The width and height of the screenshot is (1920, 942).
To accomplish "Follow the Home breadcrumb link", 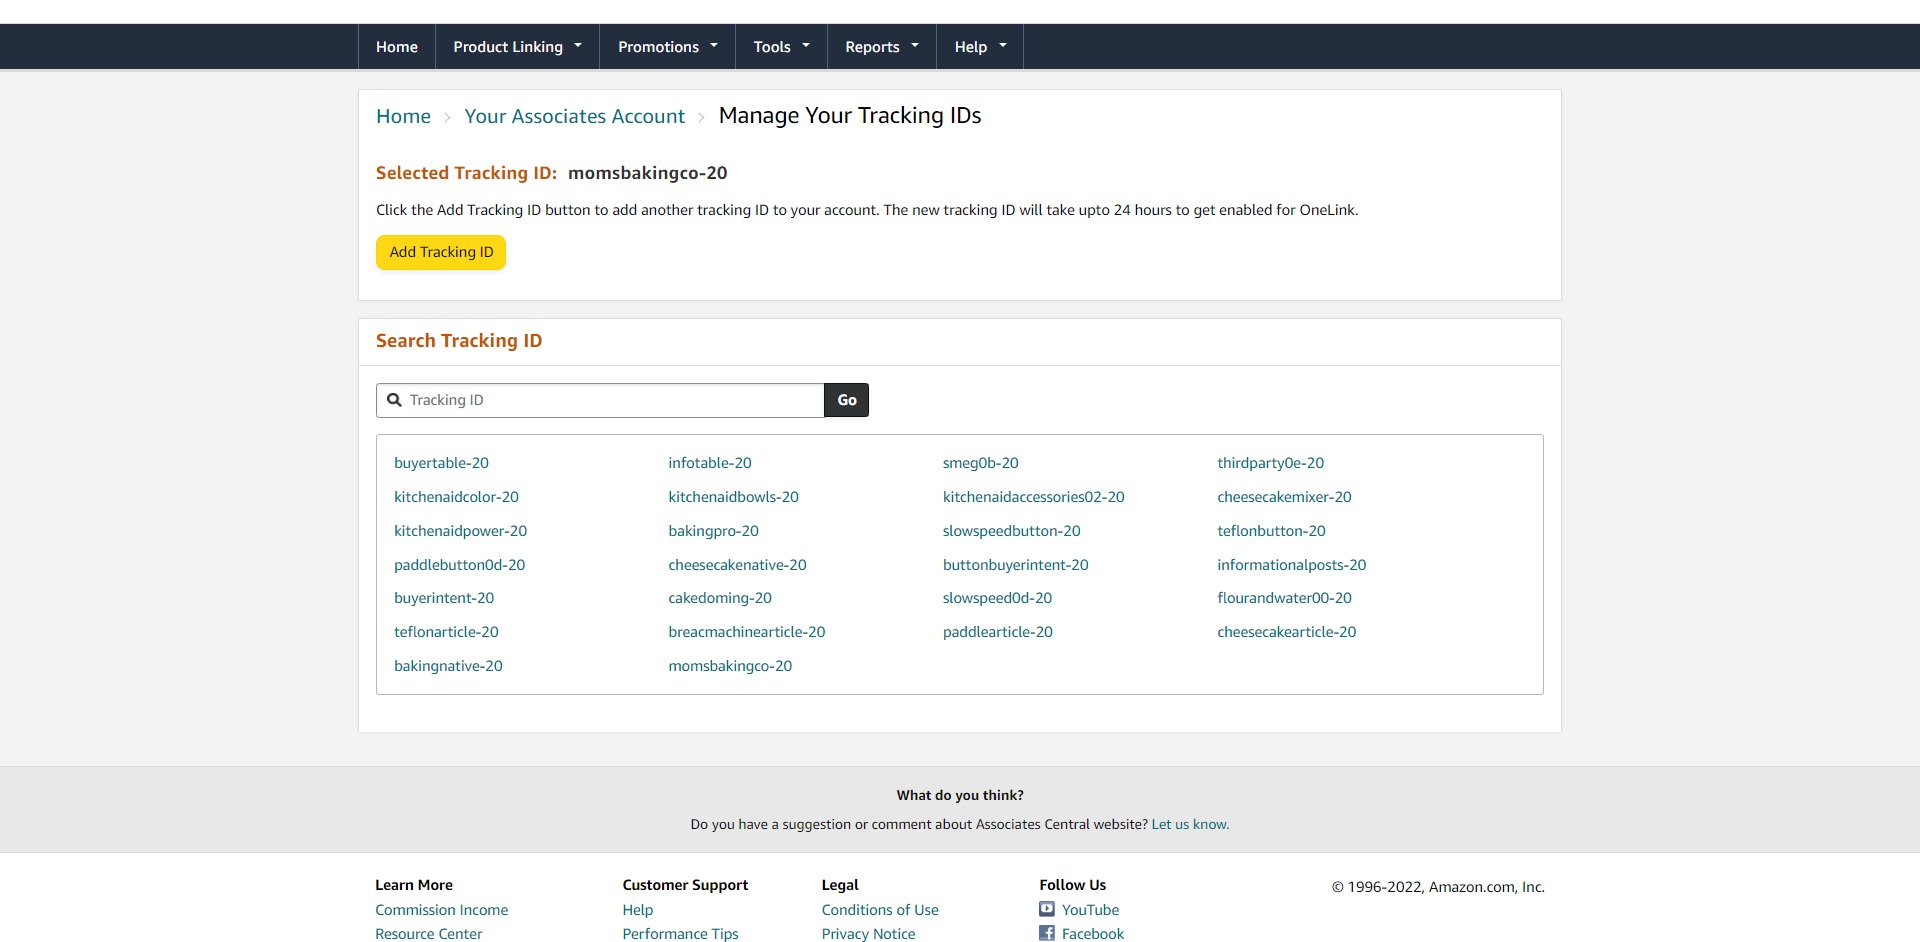I will (403, 116).
